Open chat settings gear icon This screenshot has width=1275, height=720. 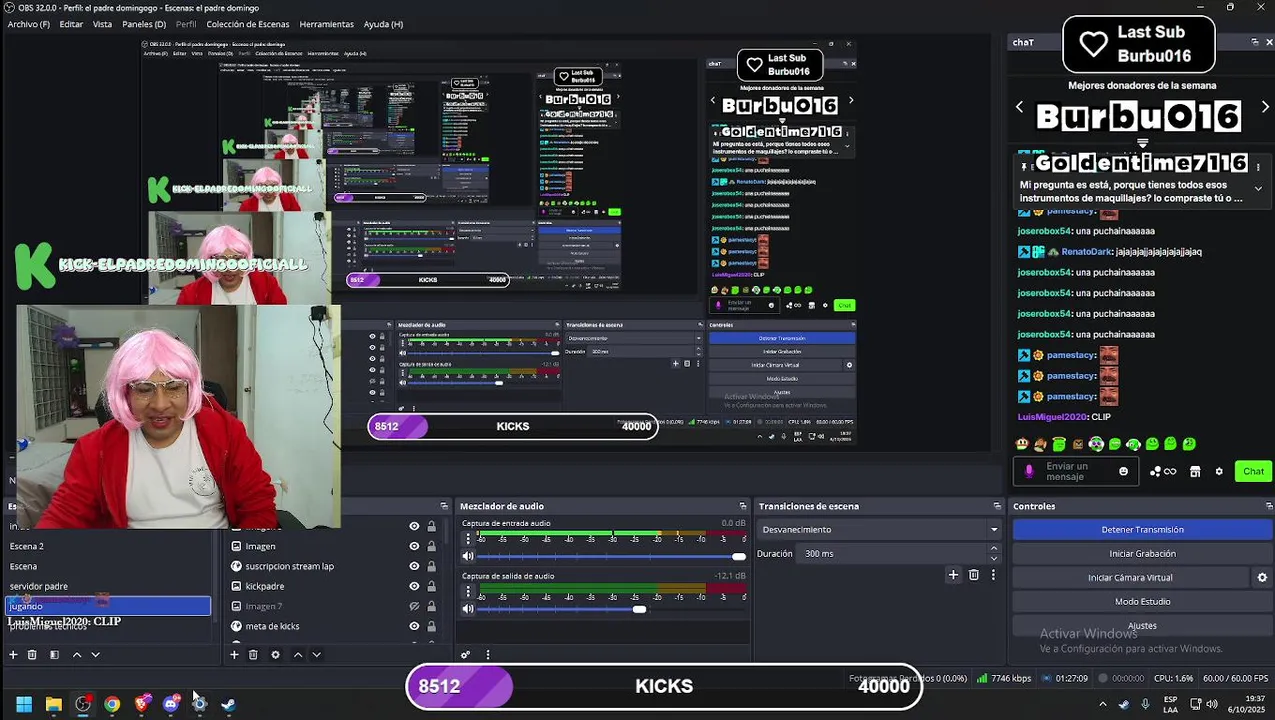(1218, 471)
